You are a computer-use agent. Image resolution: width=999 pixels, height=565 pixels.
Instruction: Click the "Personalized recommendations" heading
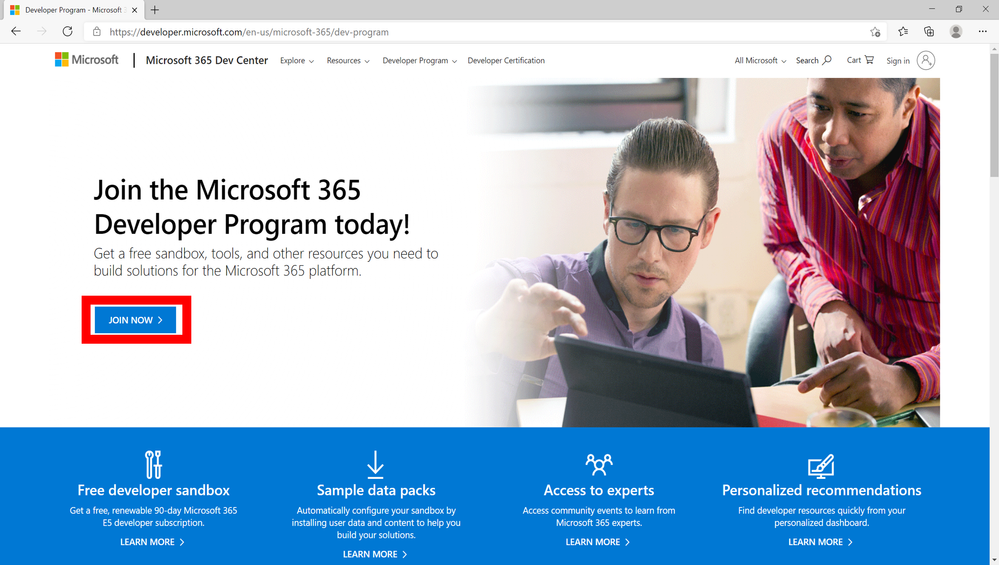[x=821, y=490]
